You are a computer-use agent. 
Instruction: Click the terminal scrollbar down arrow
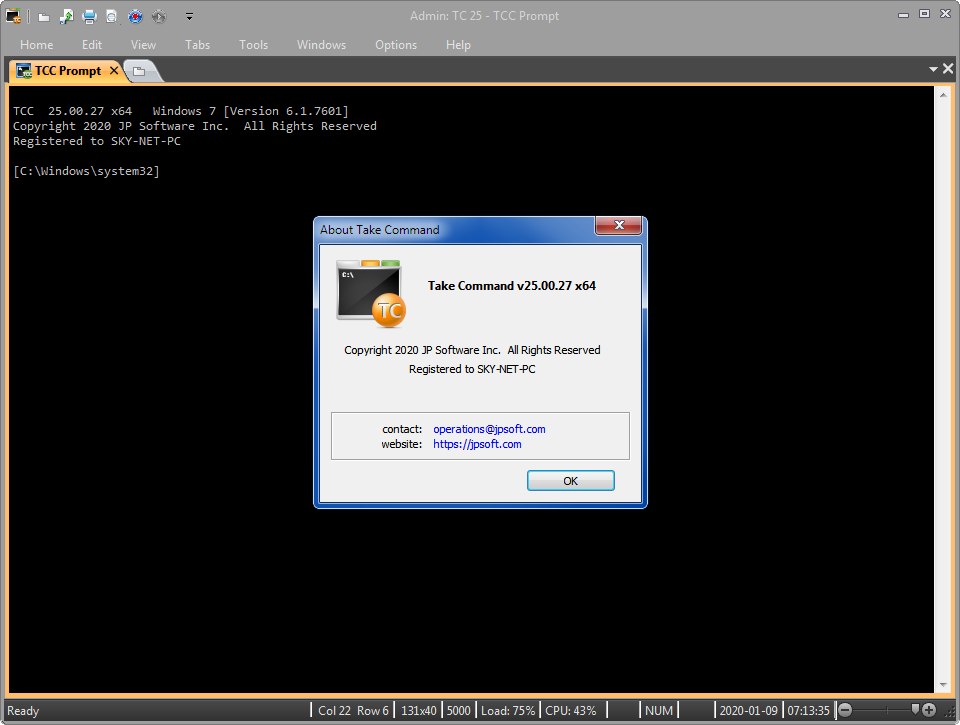pyautogui.click(x=943, y=685)
